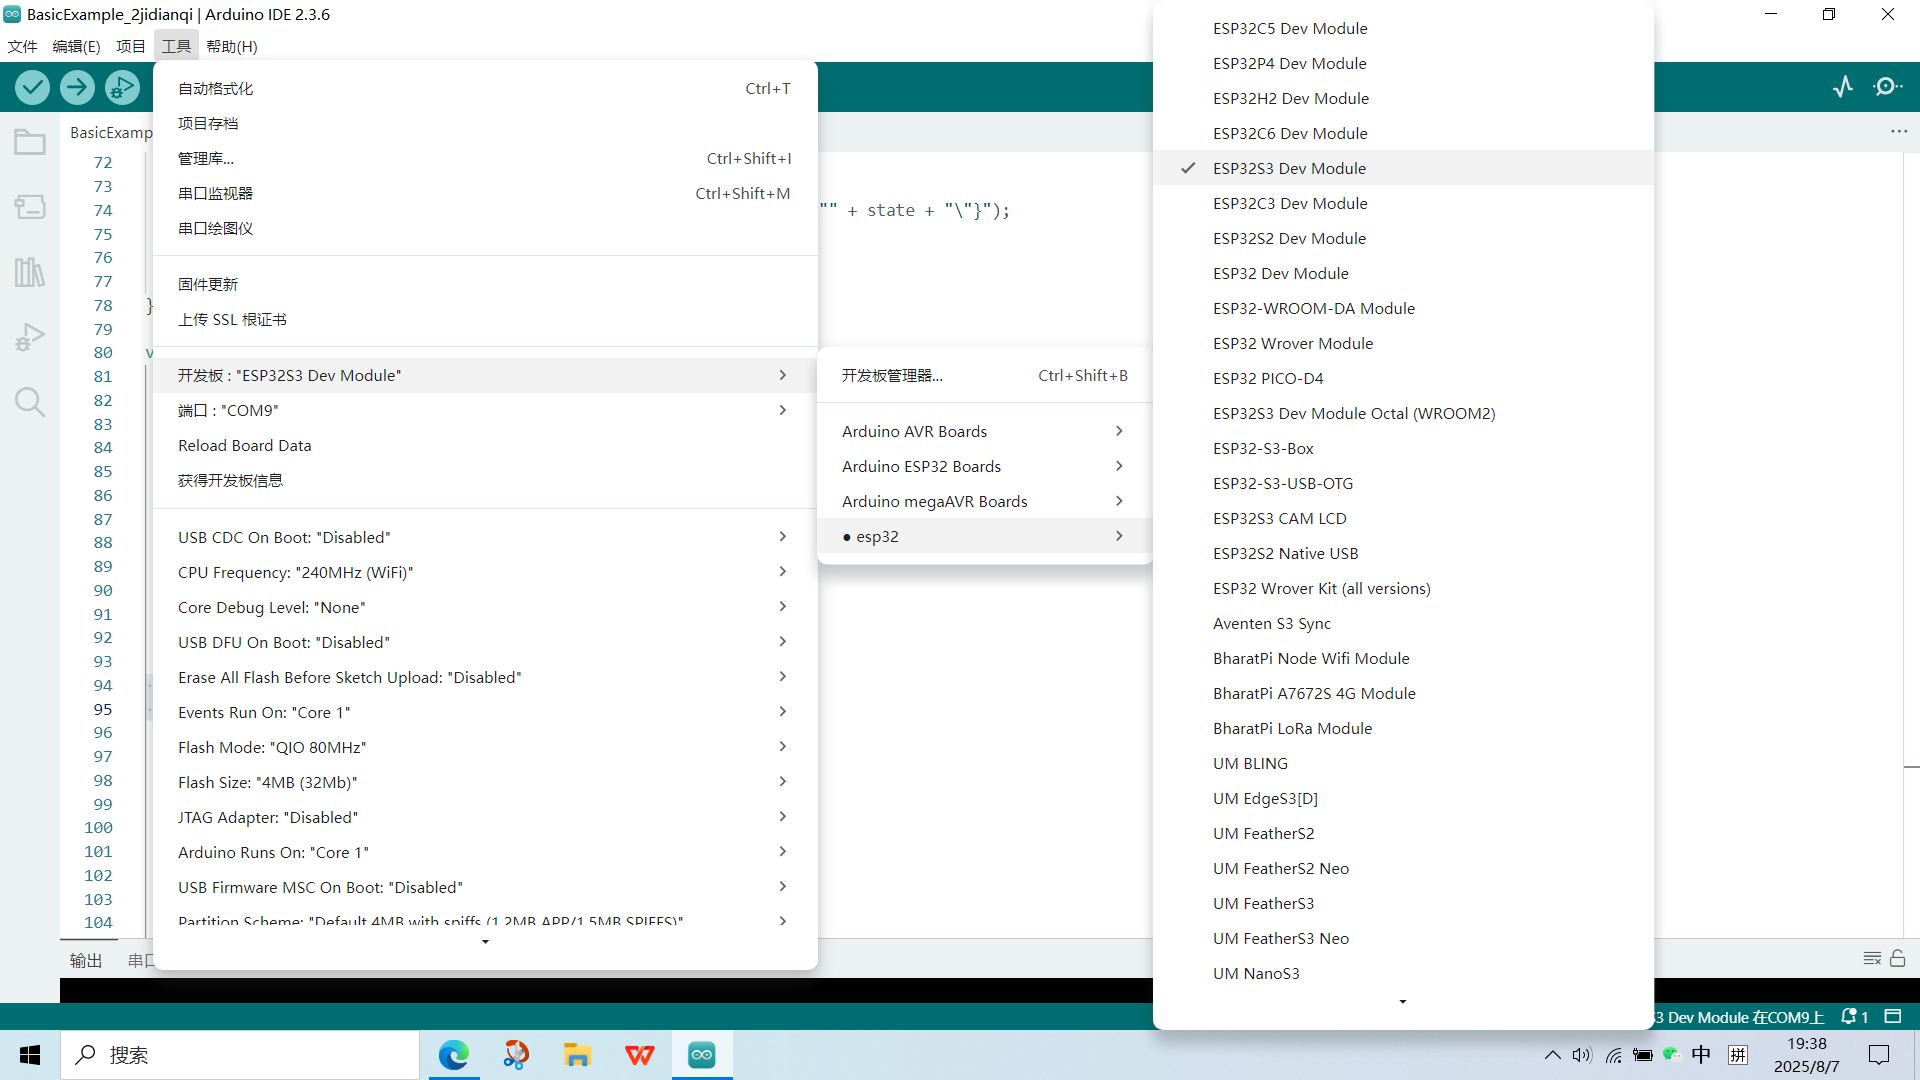Open the Sketchbook folder sidebar icon
The image size is (1920, 1080).
(x=30, y=142)
